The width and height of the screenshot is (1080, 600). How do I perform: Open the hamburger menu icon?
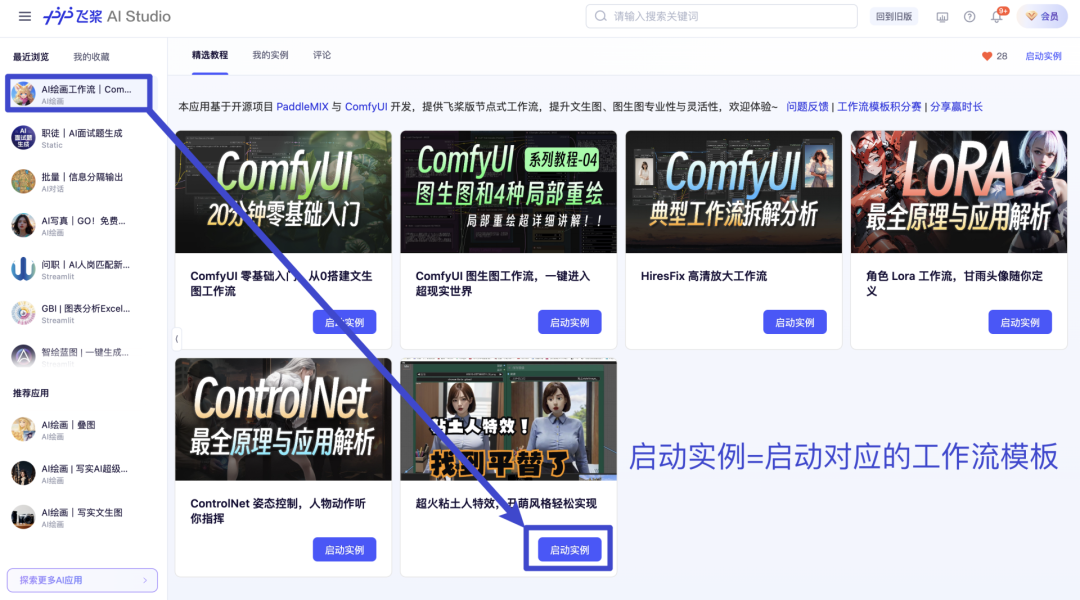(x=25, y=16)
